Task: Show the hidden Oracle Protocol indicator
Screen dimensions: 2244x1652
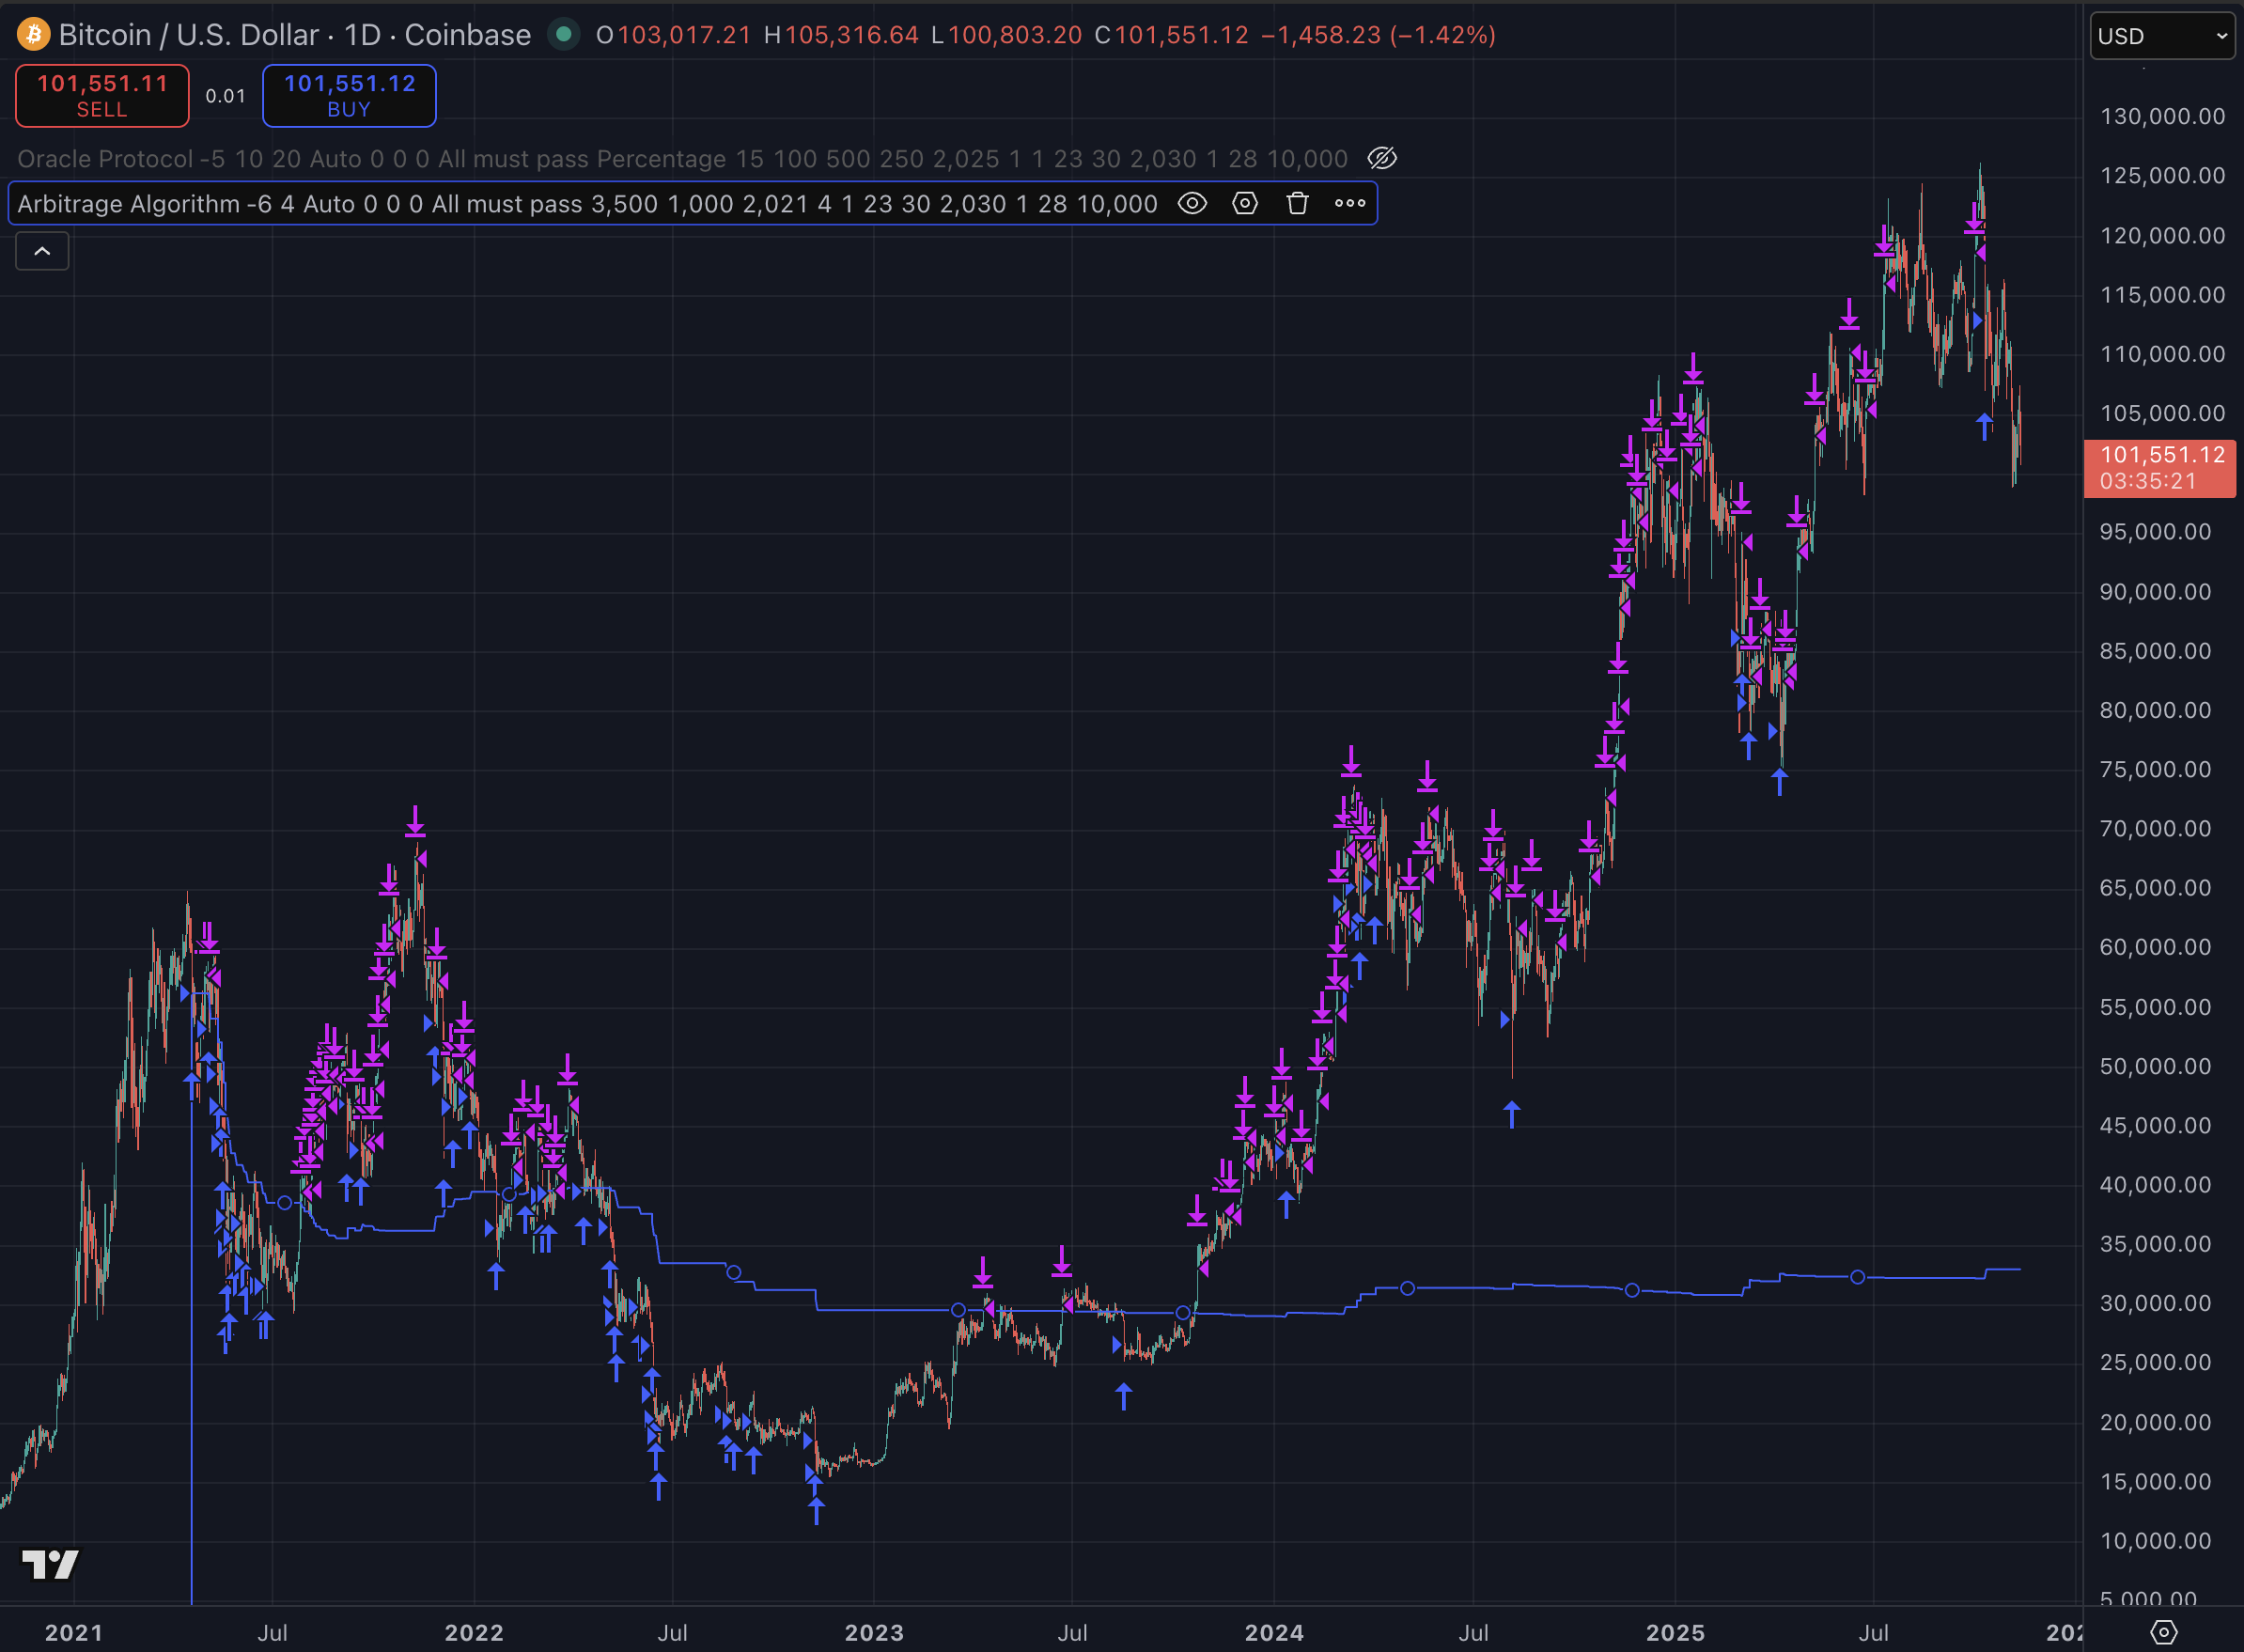Action: pyautogui.click(x=1382, y=158)
